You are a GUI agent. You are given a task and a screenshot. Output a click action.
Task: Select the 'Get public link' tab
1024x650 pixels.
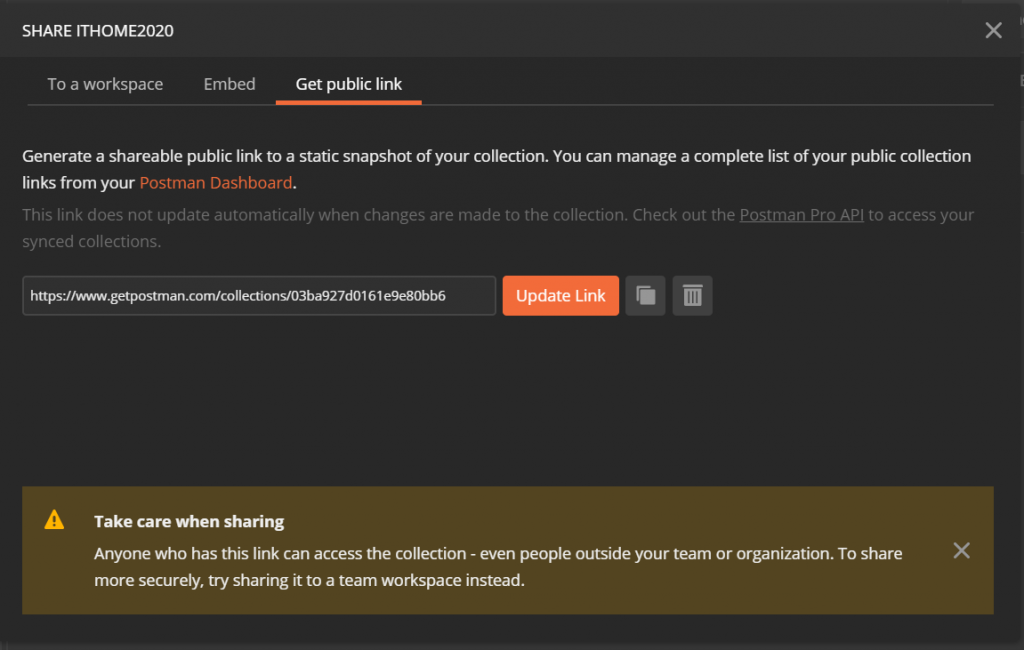pos(349,84)
